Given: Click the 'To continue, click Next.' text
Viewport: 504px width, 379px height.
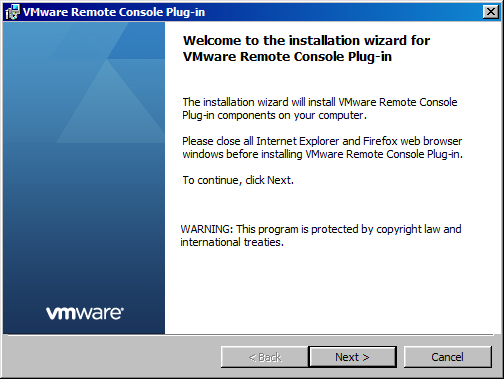Looking at the screenshot, I should pos(238,180).
